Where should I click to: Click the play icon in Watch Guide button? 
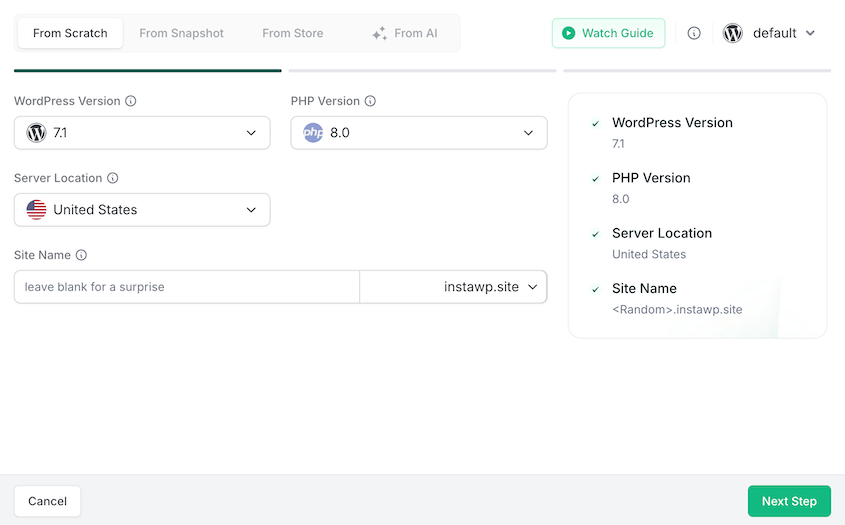(x=569, y=33)
